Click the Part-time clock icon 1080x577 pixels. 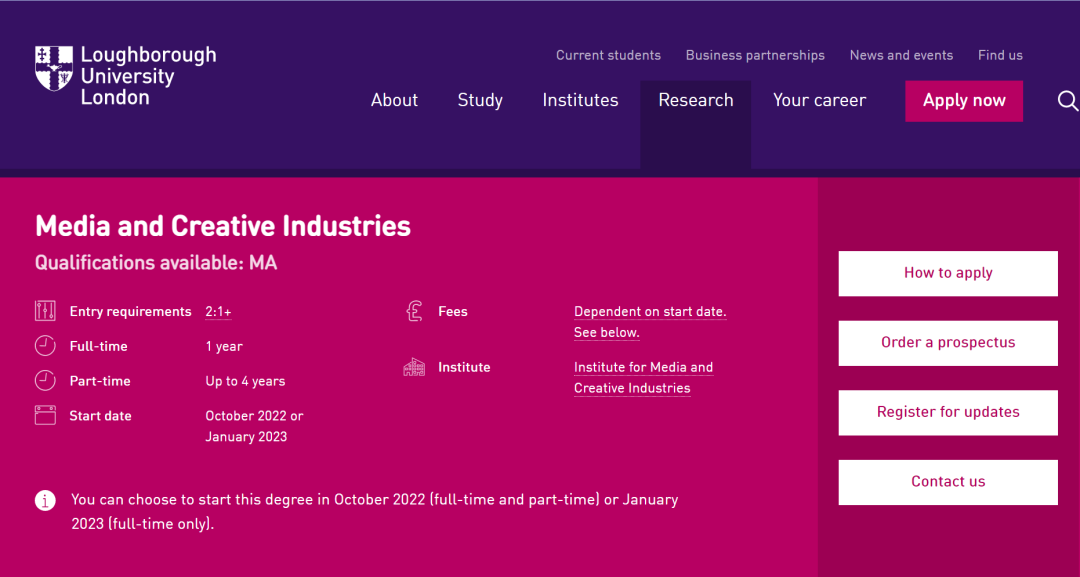point(45,381)
